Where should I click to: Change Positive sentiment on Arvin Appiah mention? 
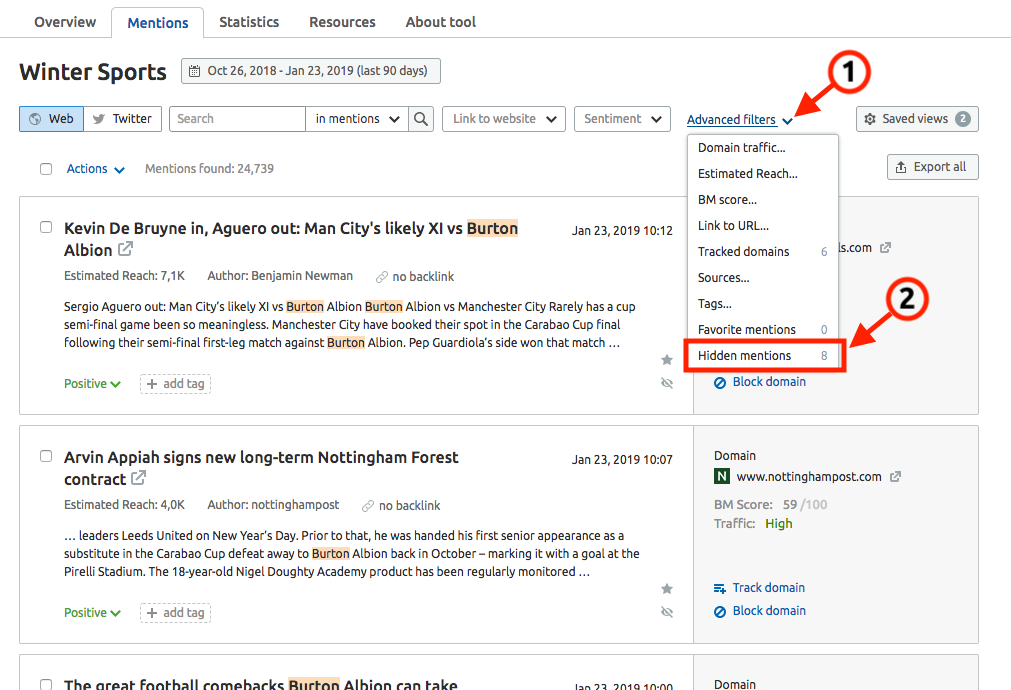click(x=92, y=613)
